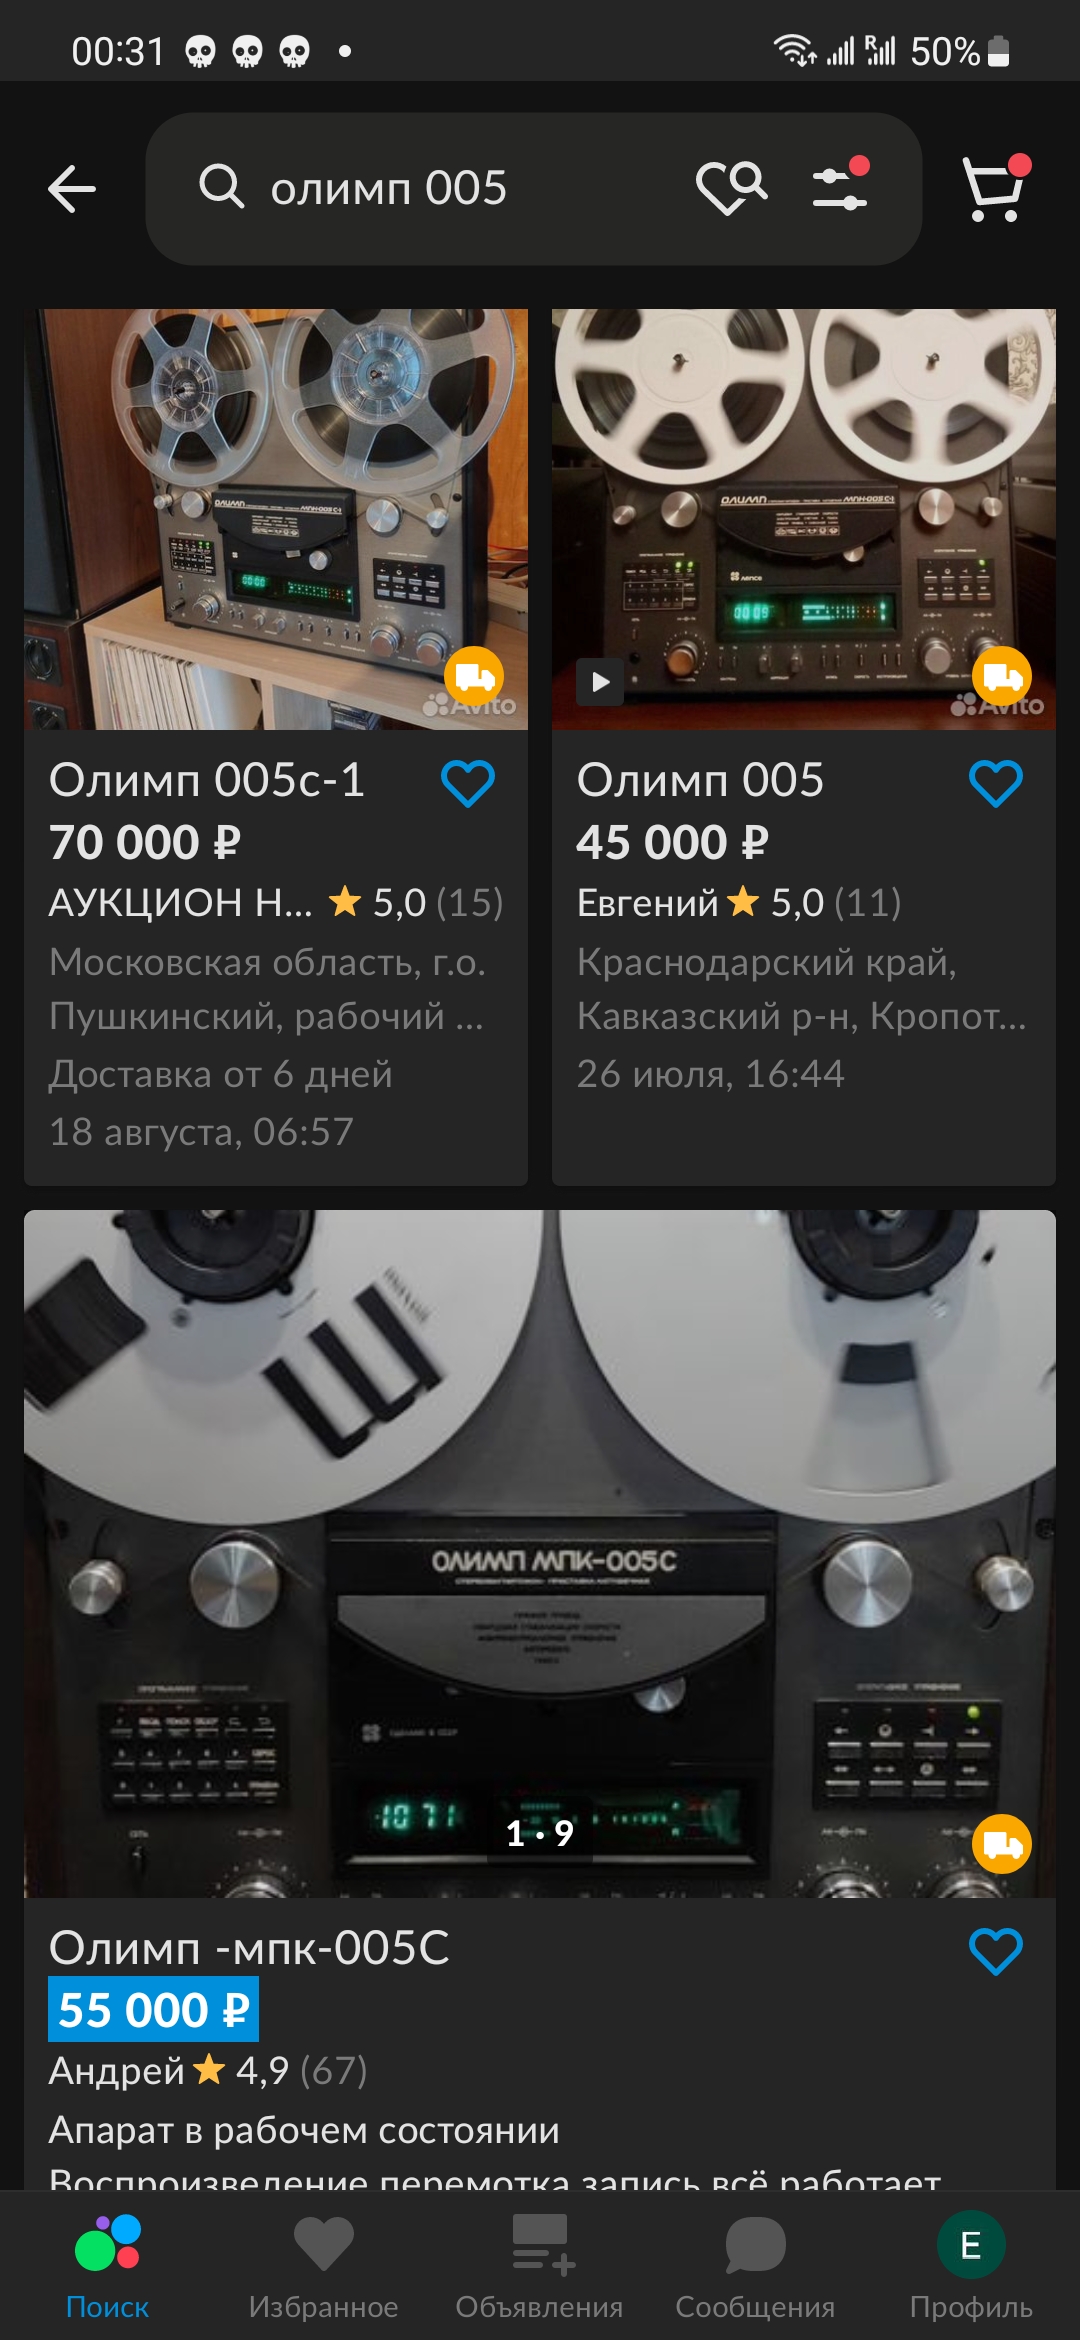Screen dimensions: 1080x2340
Task: Save this search with the heart-magnifier icon
Action: [x=732, y=187]
